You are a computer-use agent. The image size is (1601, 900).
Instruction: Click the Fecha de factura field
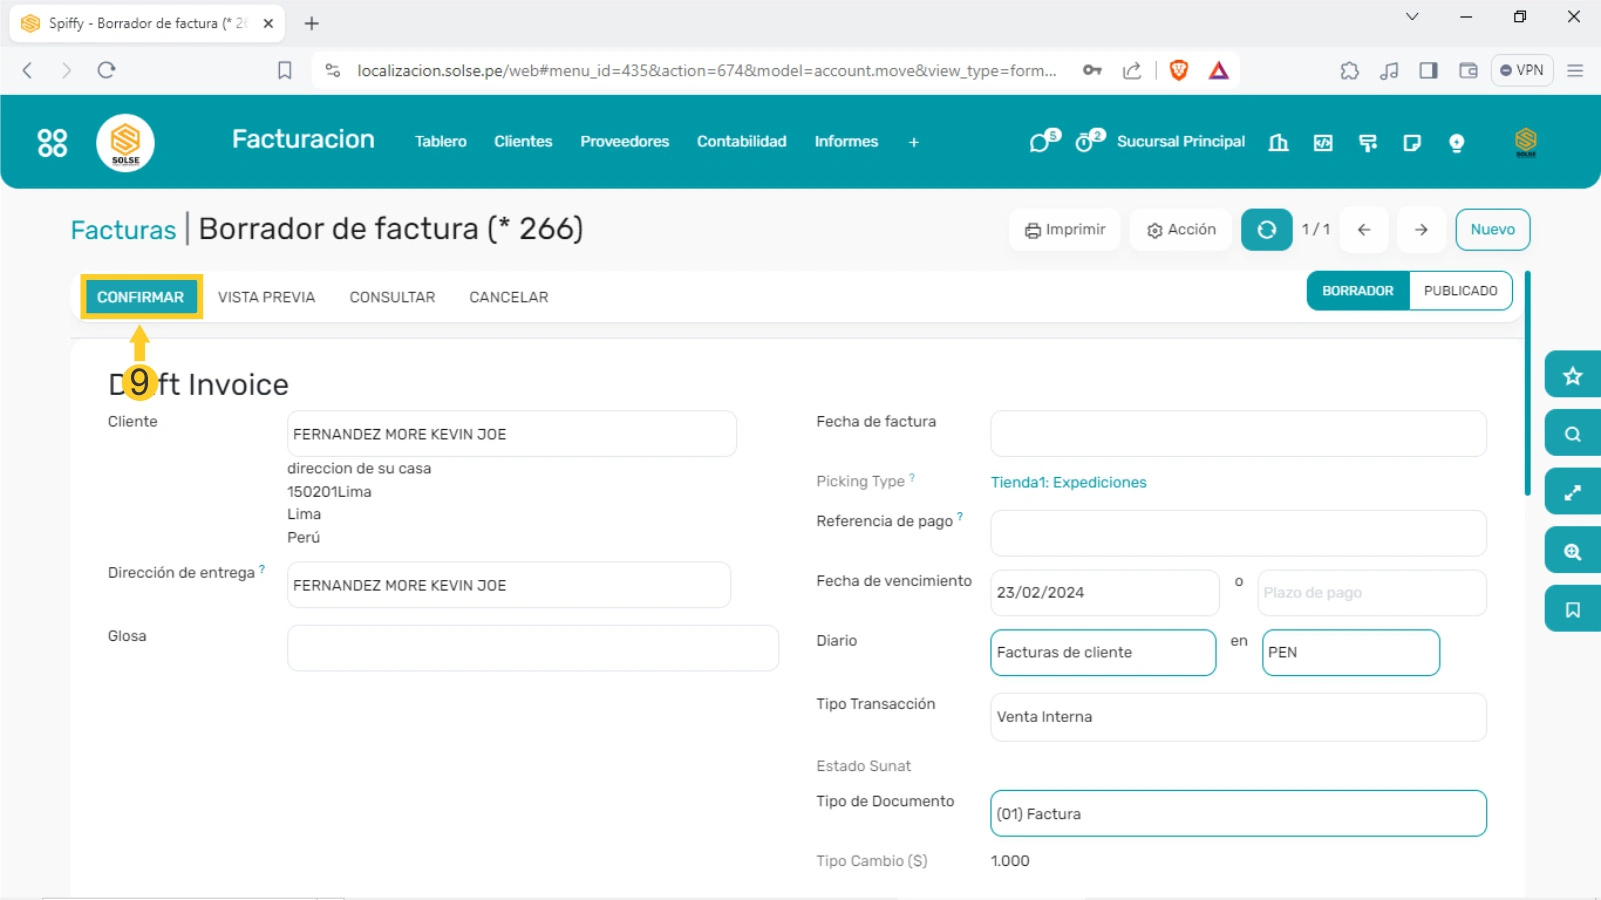1237,434
